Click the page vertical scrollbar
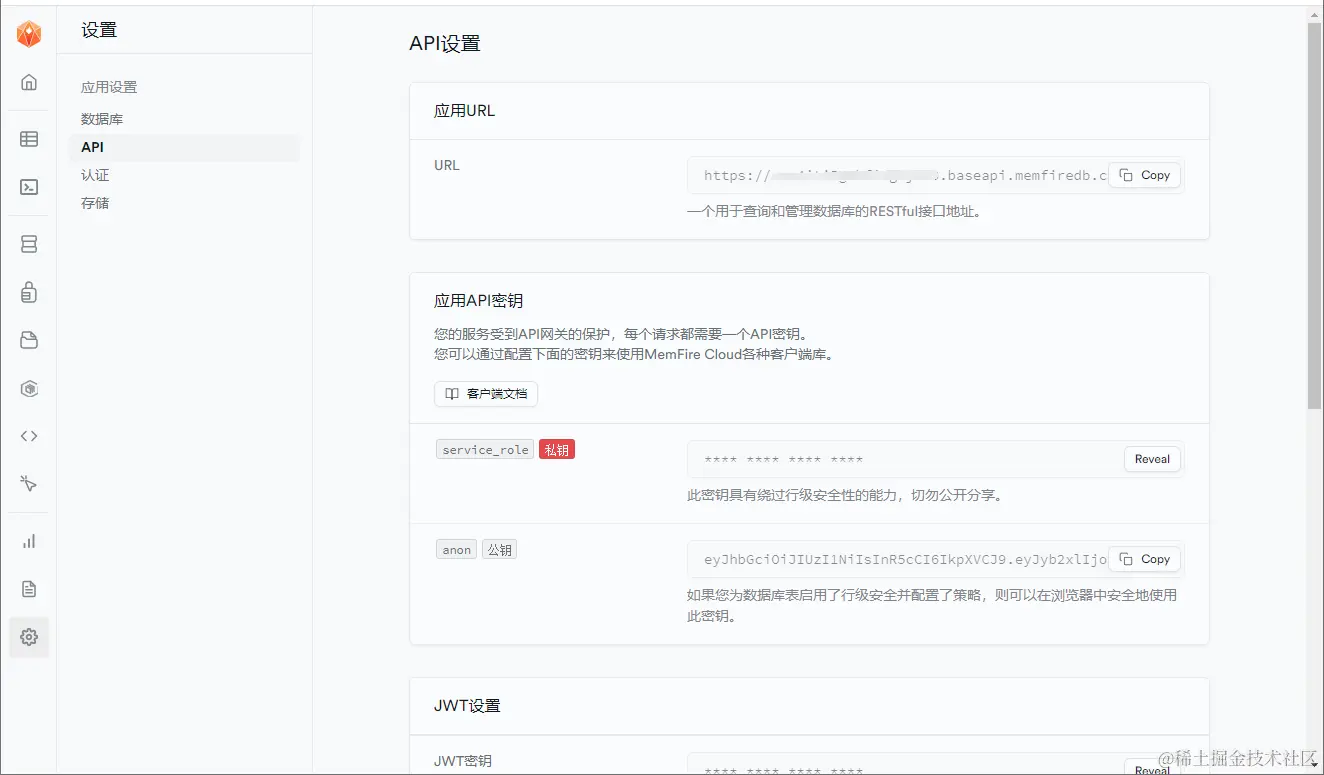The image size is (1324, 775). click(x=1315, y=215)
